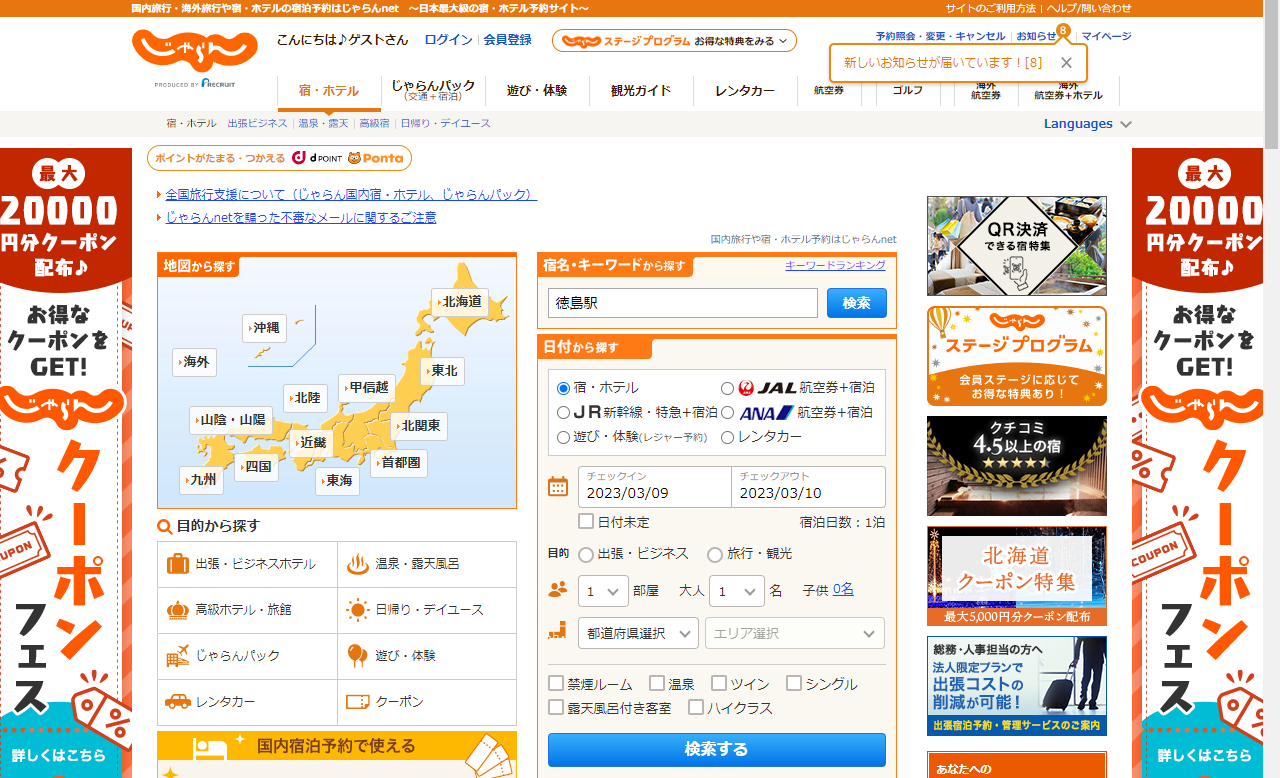Screen dimensions: 1280x778
Task: Click the d POINT logo
Action: (x=317, y=158)
